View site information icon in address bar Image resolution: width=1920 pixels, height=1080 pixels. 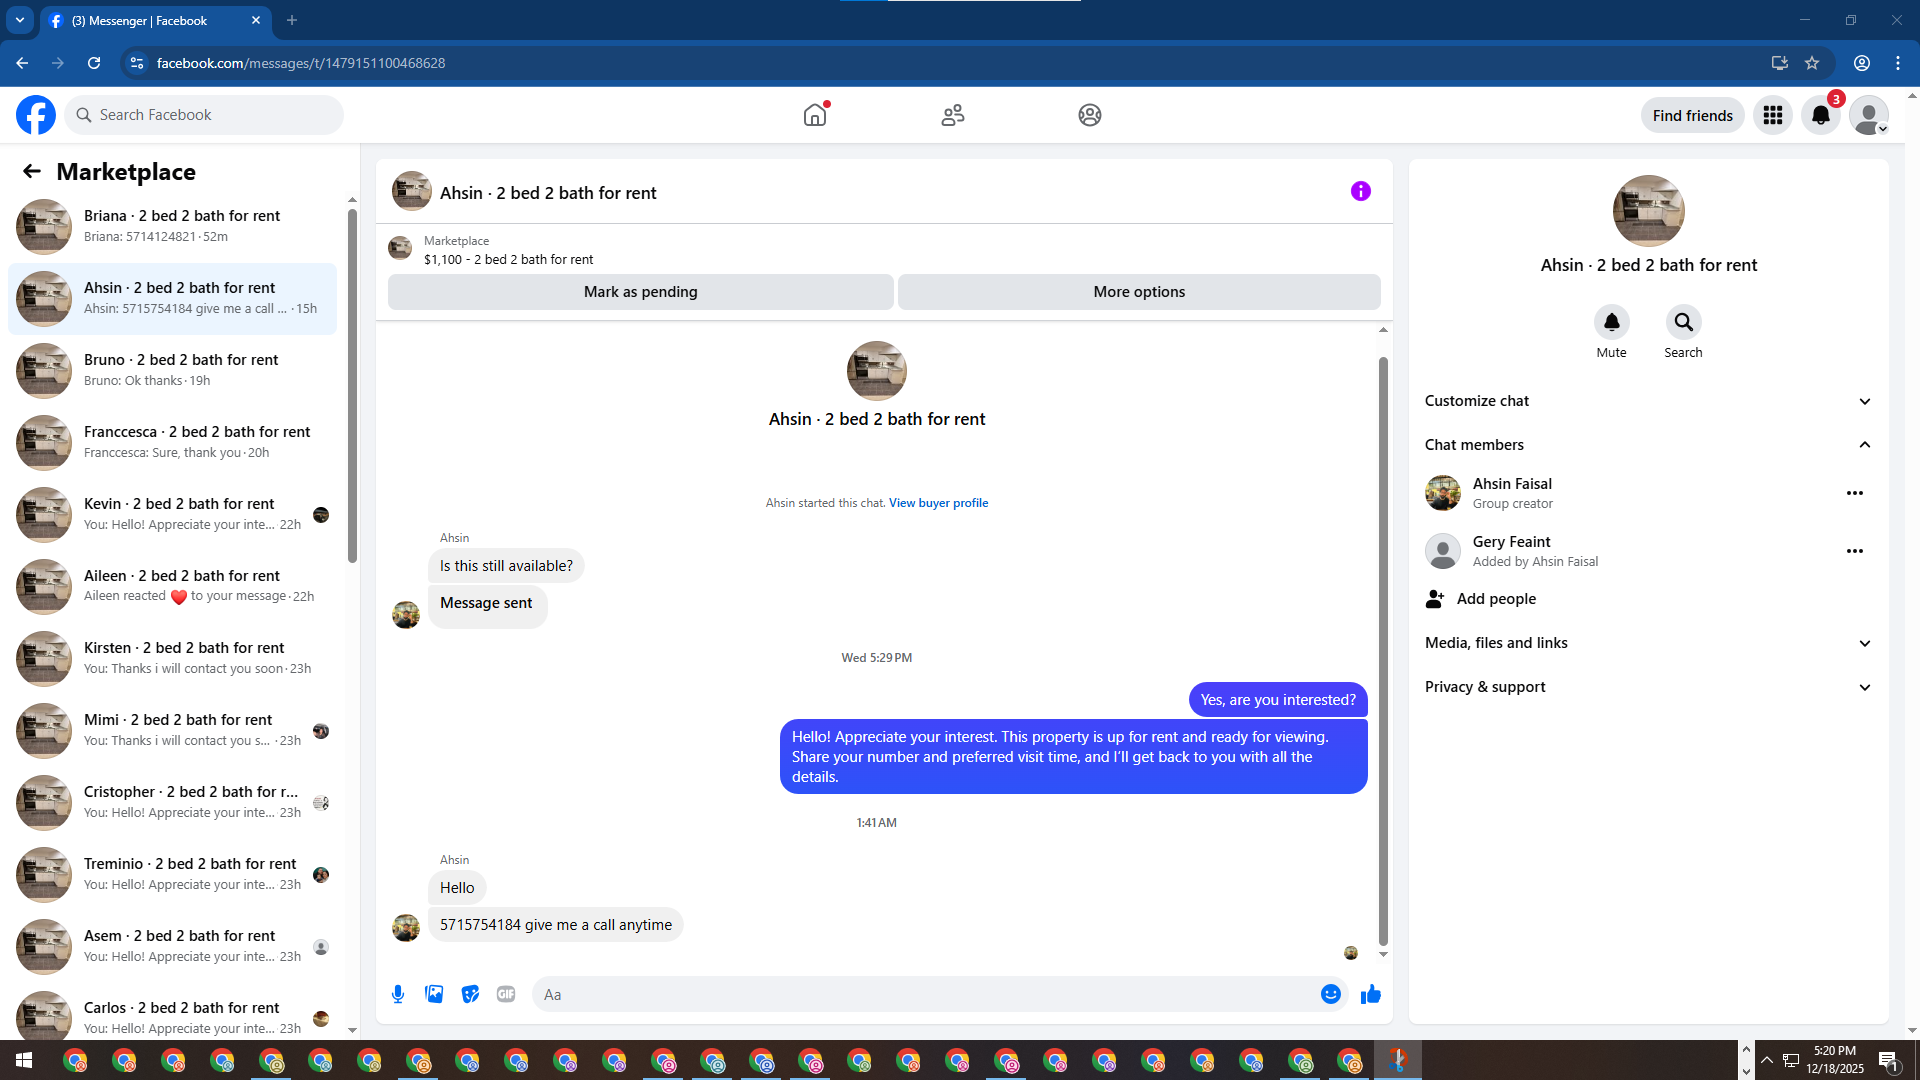(x=137, y=63)
